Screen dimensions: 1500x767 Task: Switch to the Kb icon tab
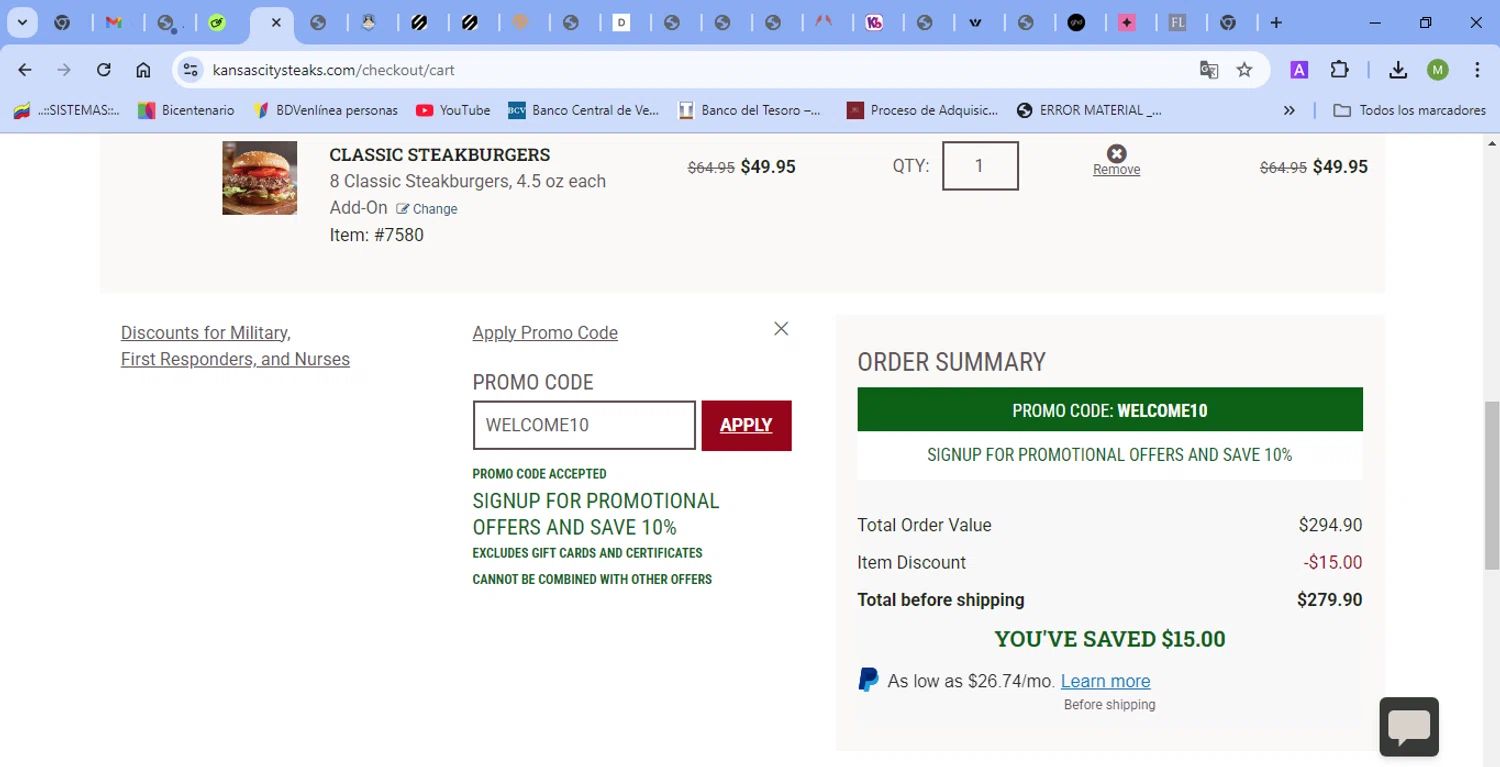tap(875, 22)
